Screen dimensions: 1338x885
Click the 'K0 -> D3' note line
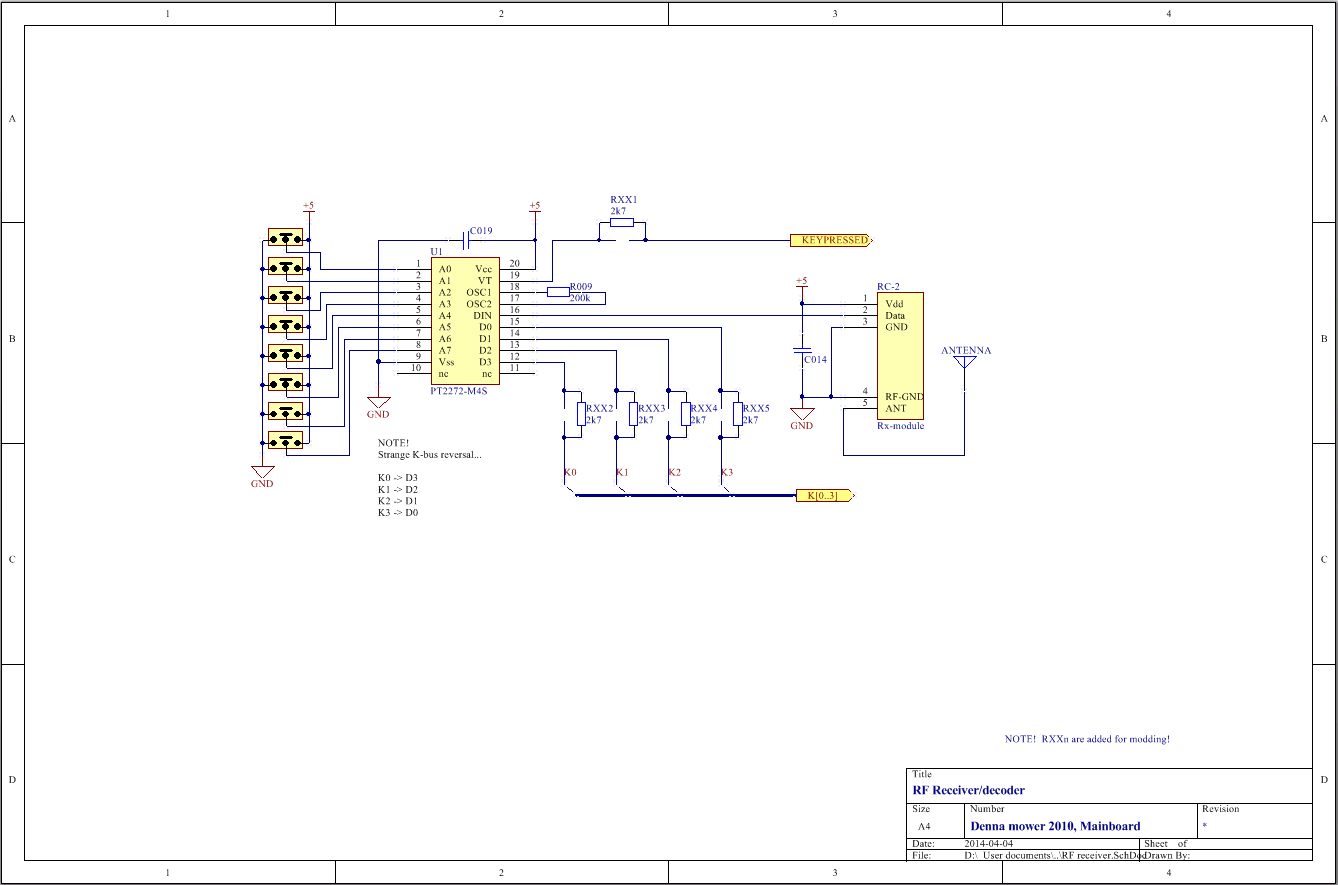coord(398,478)
